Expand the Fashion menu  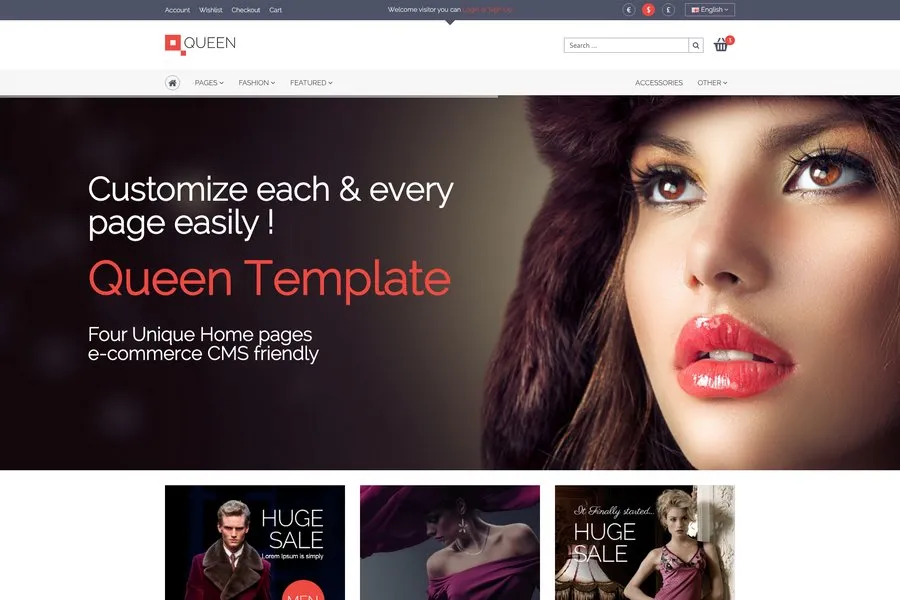[x=257, y=83]
